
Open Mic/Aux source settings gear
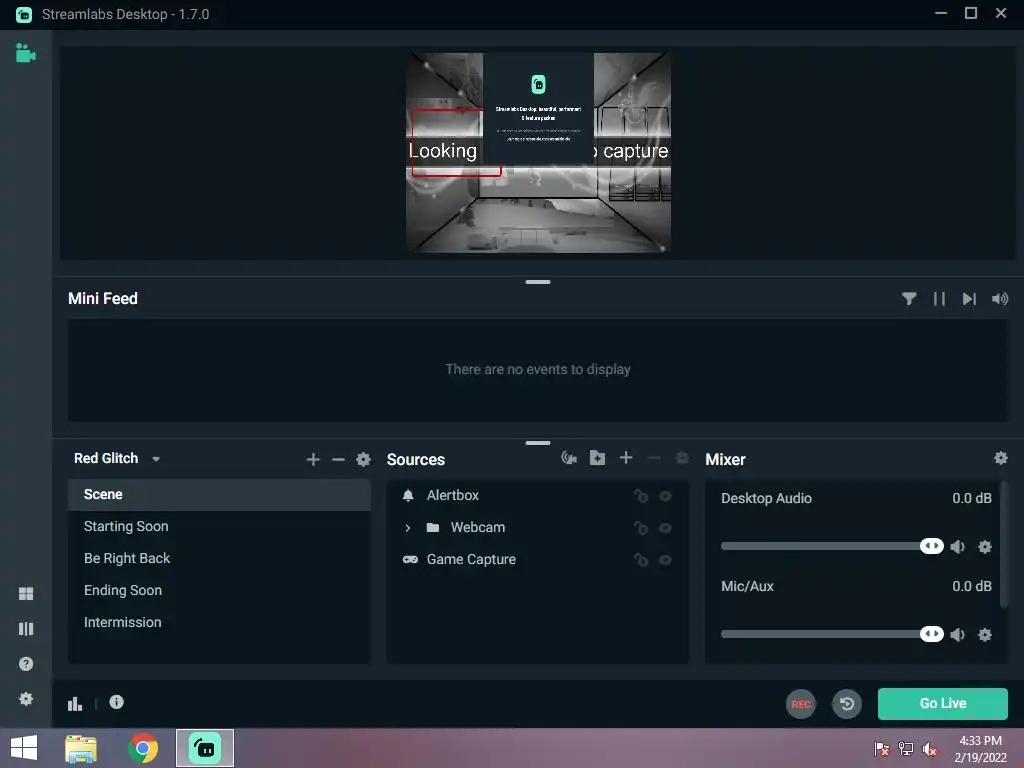[985, 635]
